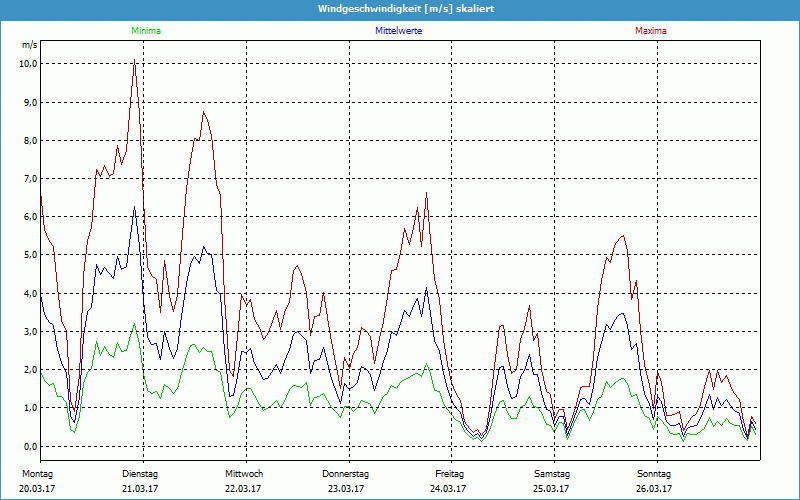Viewport: 800px width, 500px height.
Task: Click the date 21.03.17
Action: [140, 489]
